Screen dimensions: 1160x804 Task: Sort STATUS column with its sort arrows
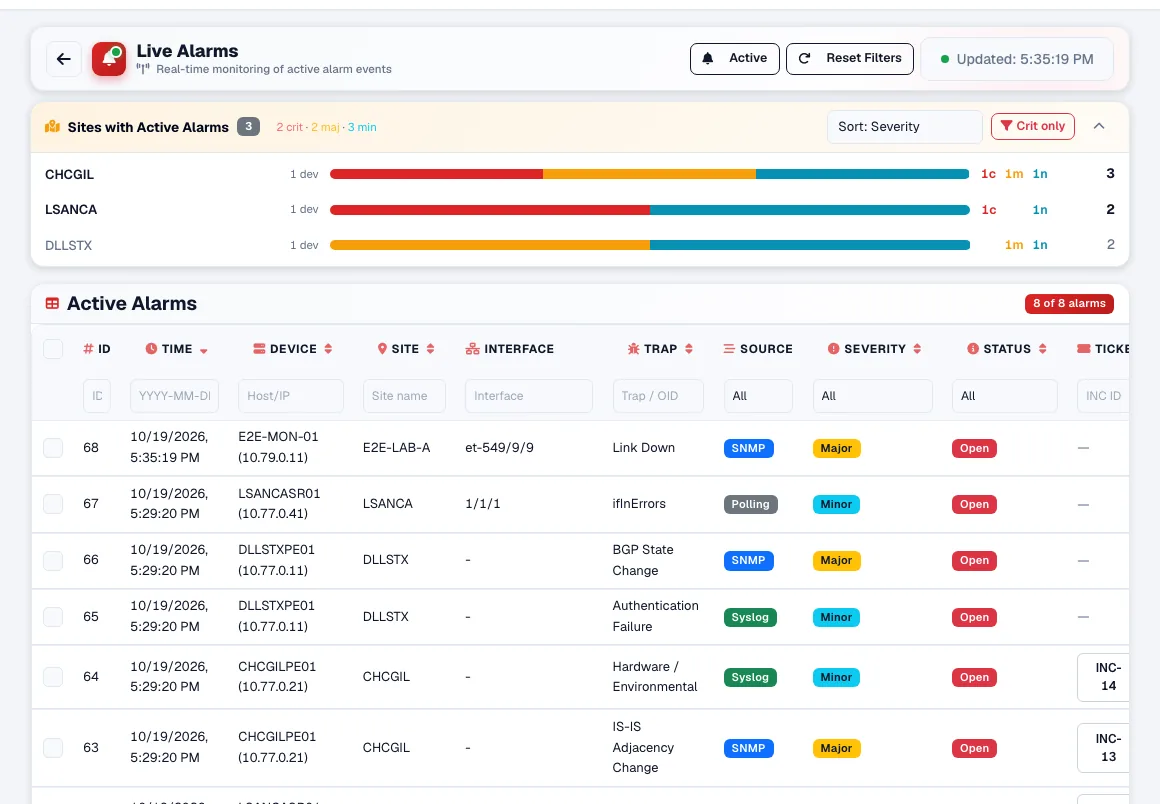(1042, 348)
